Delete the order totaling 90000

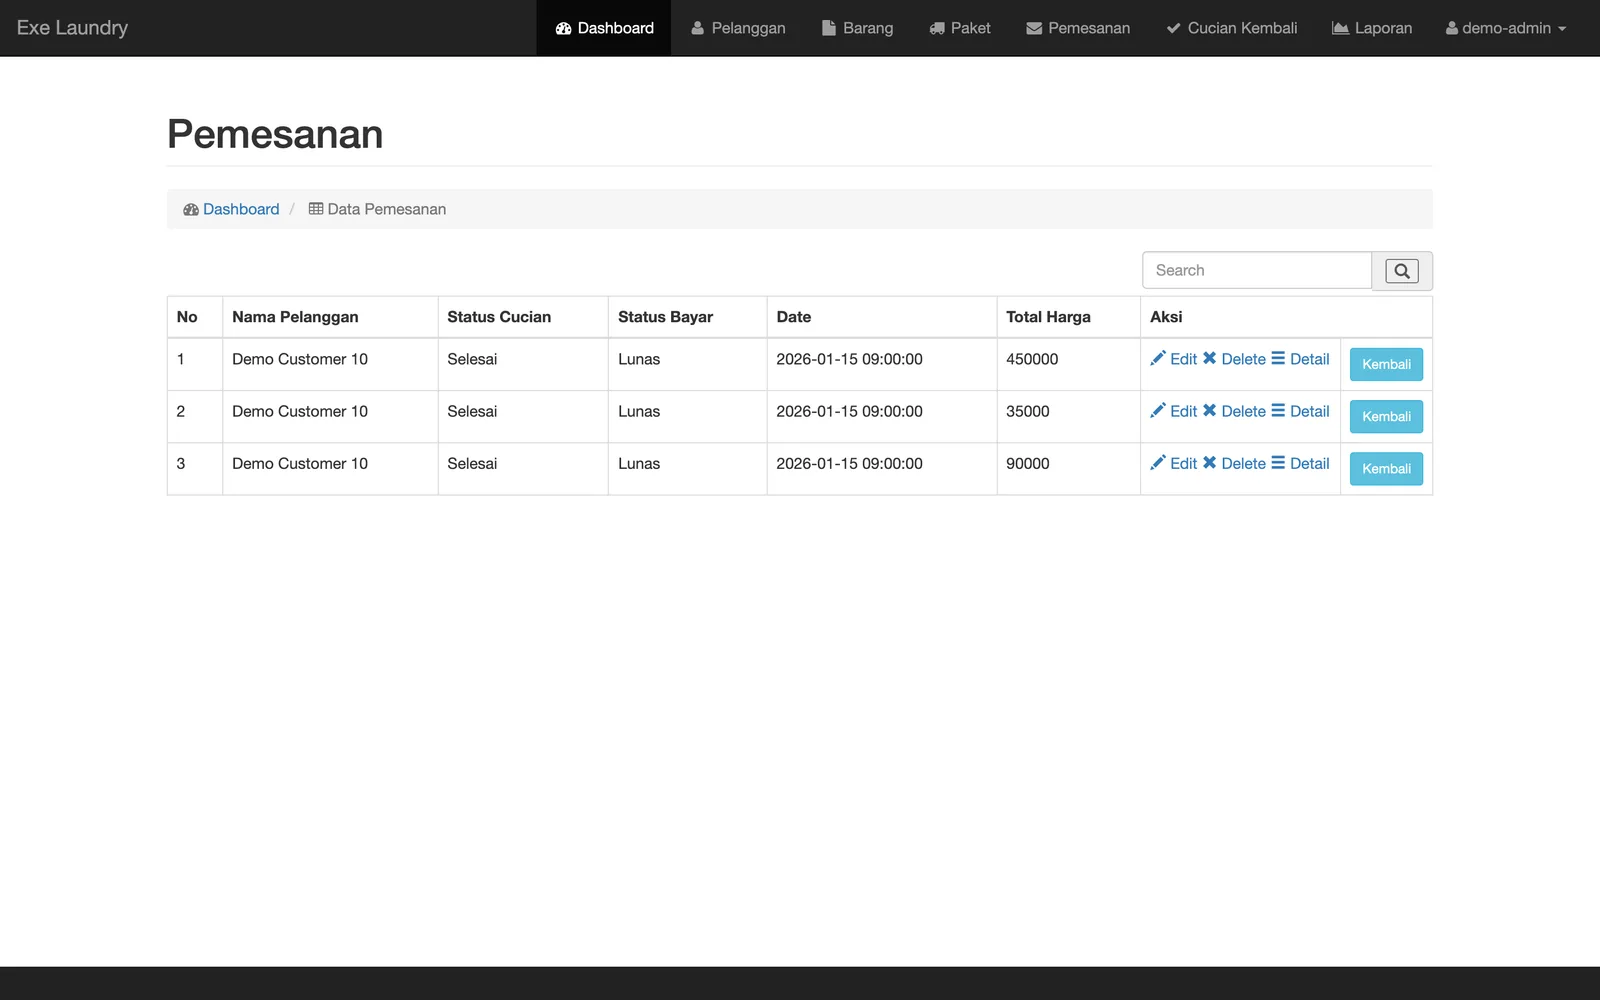1234,463
